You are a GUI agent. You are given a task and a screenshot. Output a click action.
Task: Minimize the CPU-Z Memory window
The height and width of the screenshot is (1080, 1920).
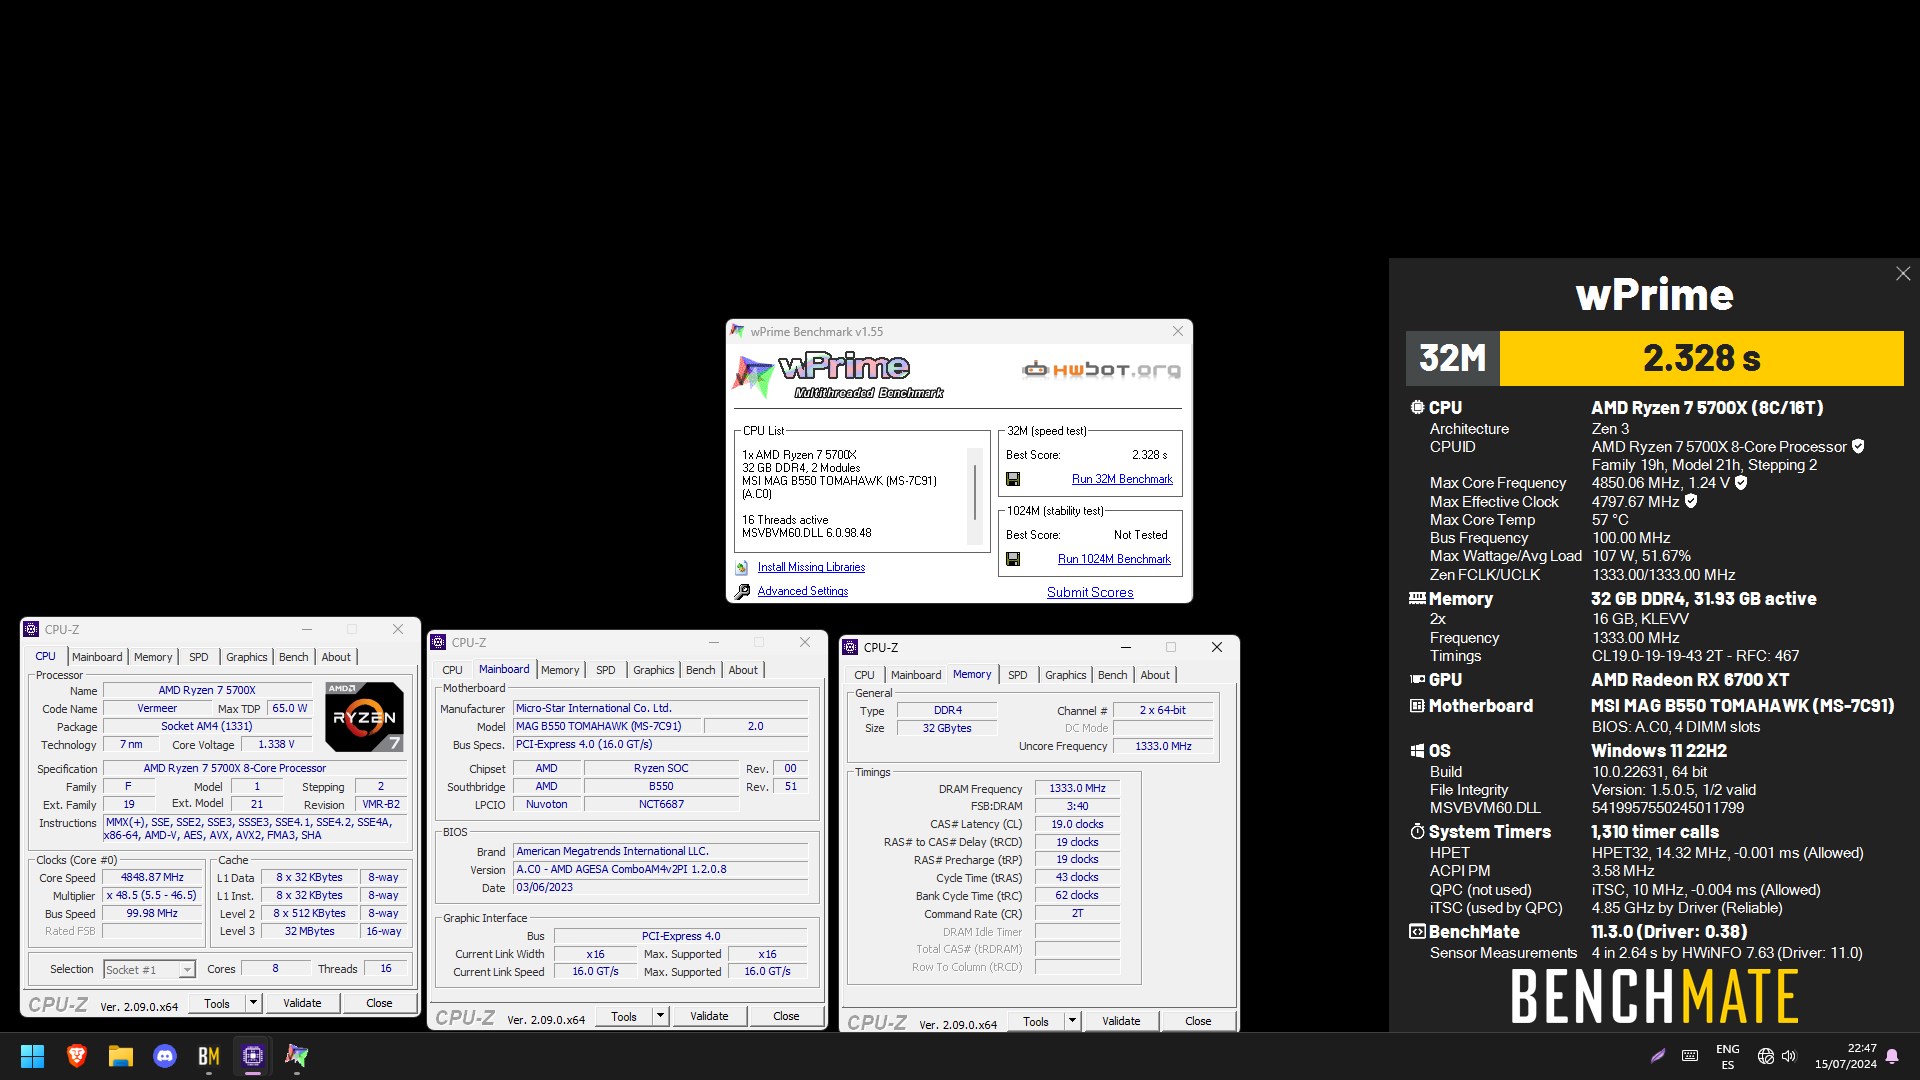click(x=1125, y=648)
